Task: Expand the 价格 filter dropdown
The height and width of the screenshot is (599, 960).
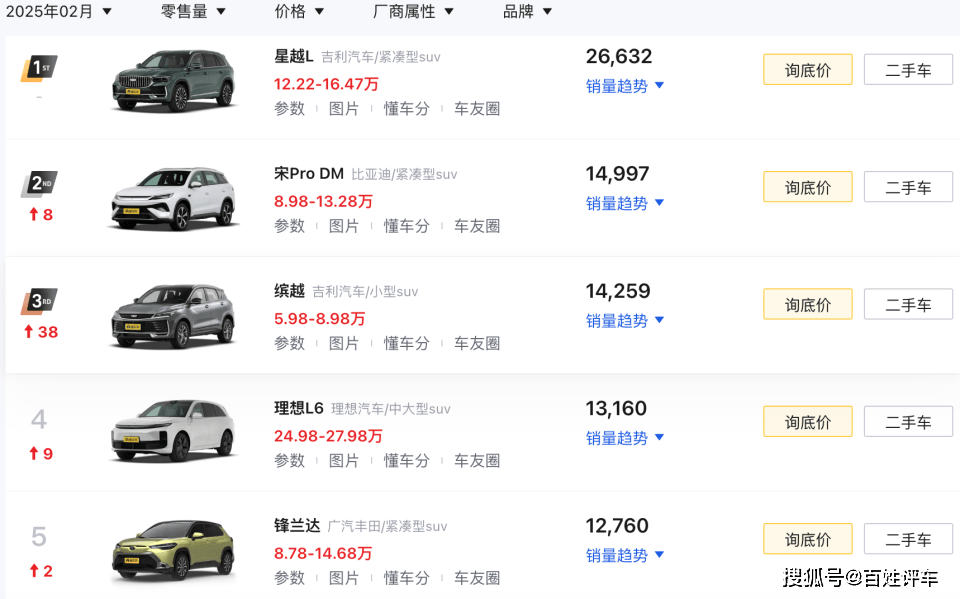Action: click(299, 11)
